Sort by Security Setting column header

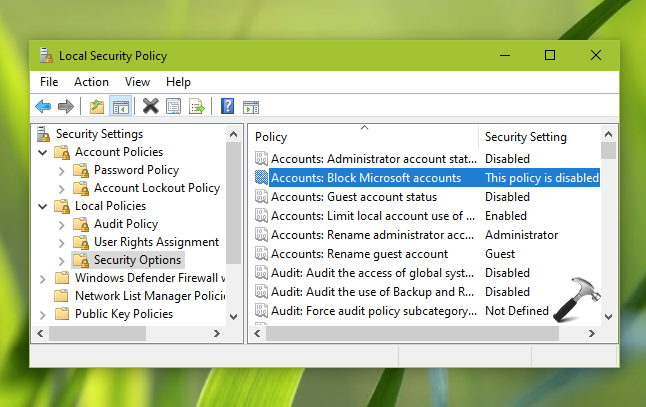click(525, 137)
